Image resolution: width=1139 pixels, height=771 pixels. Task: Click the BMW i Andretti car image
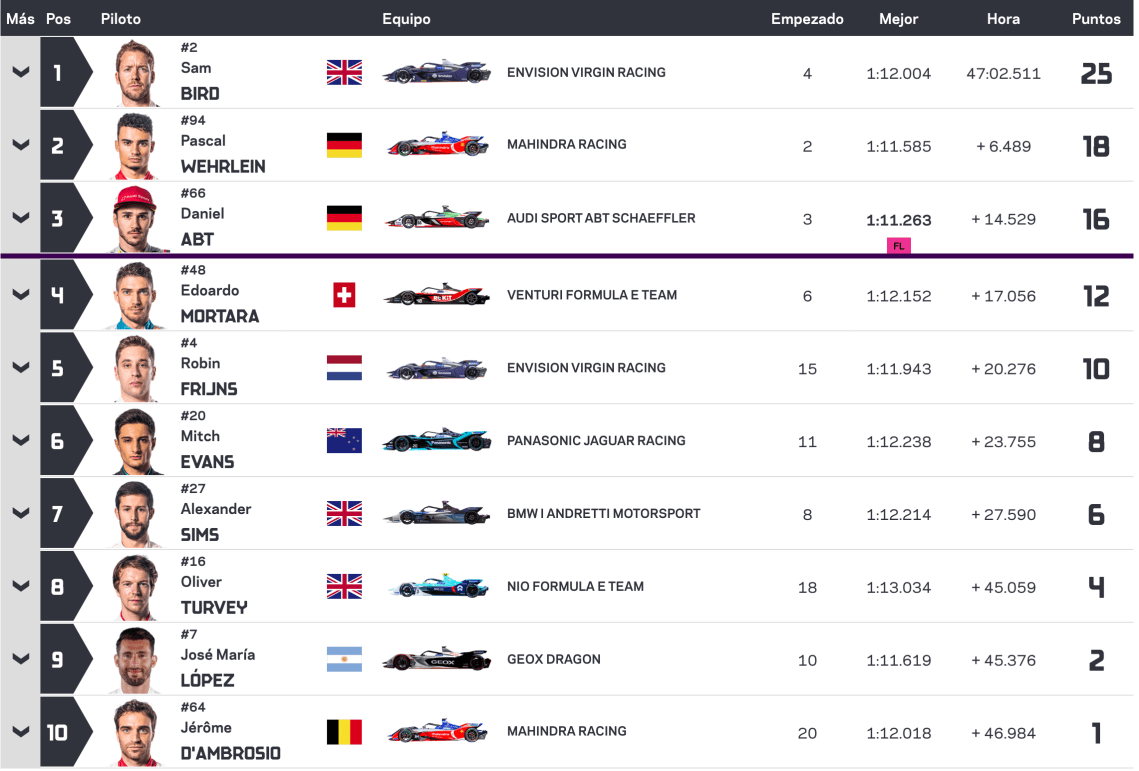(x=437, y=514)
